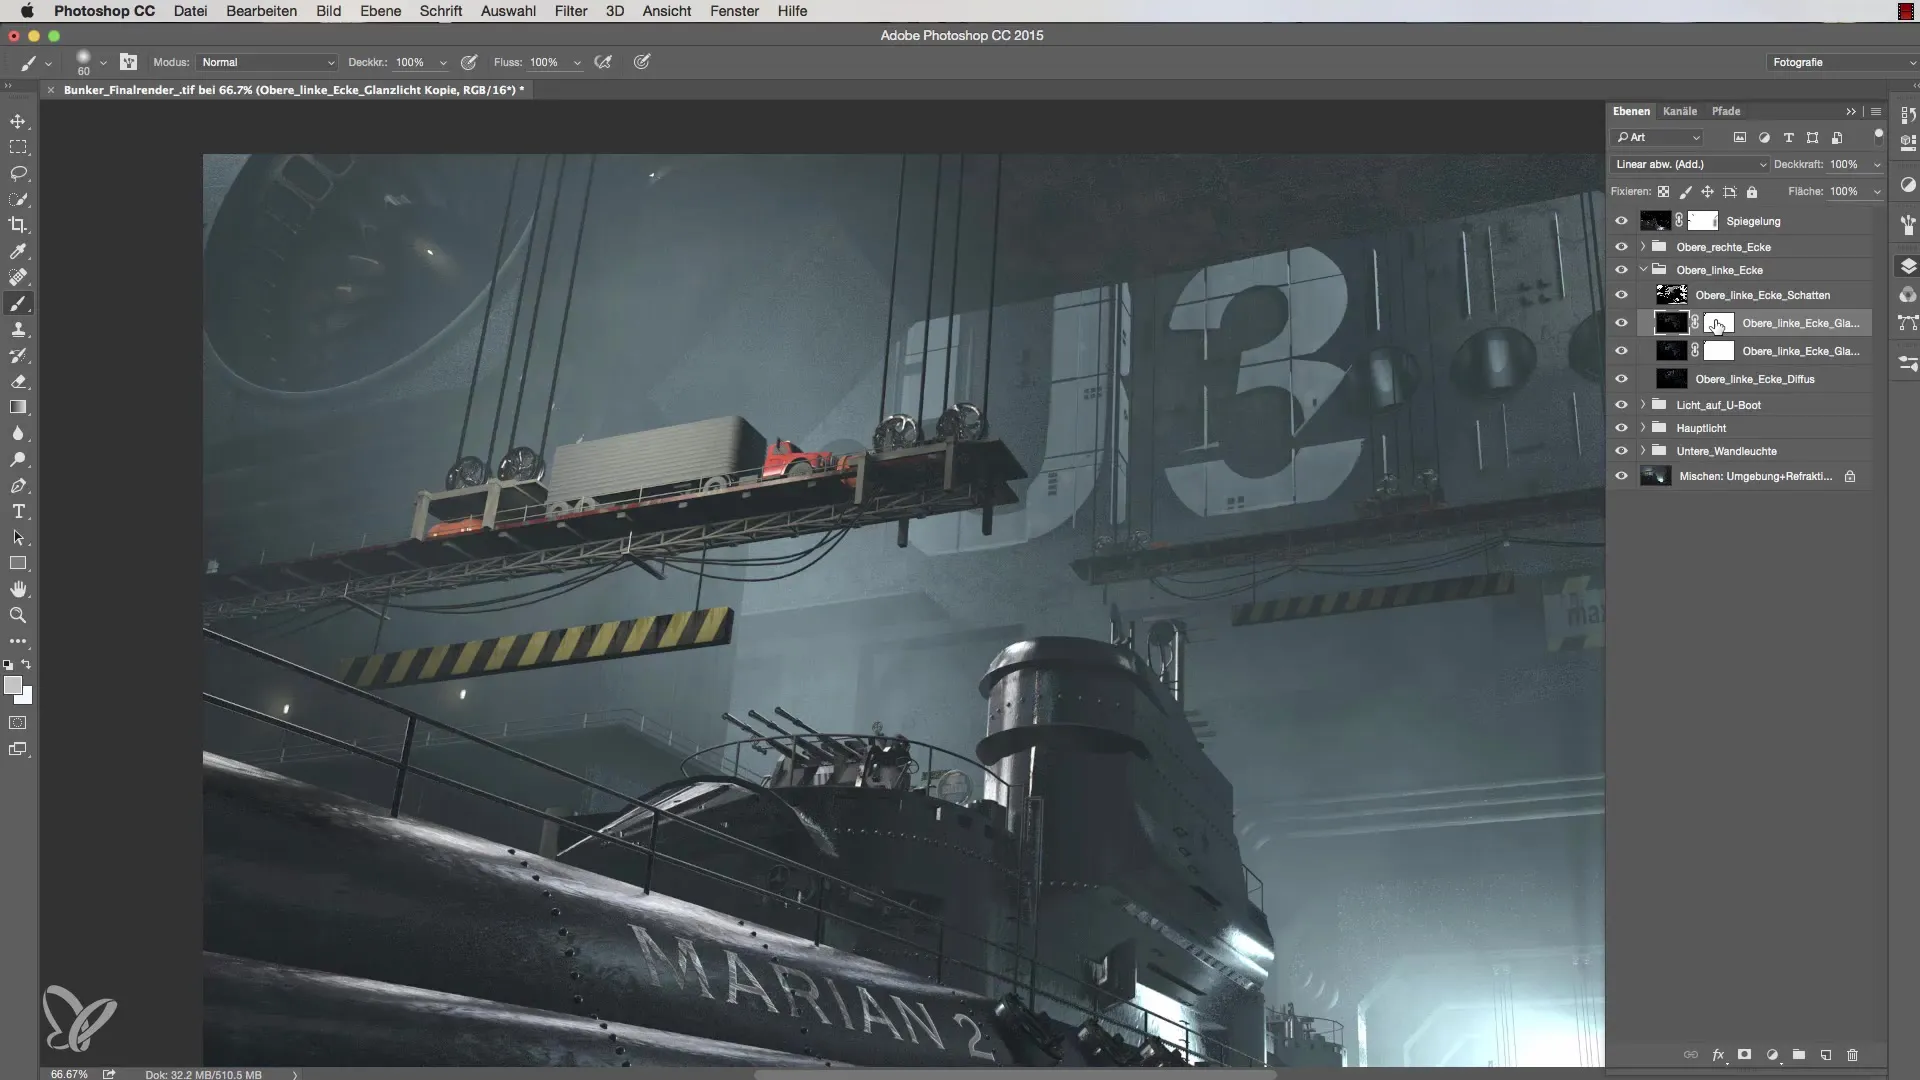Hide the Obere_rechte_Ecke group
Viewport: 1920px width, 1080px height.
1621,247
